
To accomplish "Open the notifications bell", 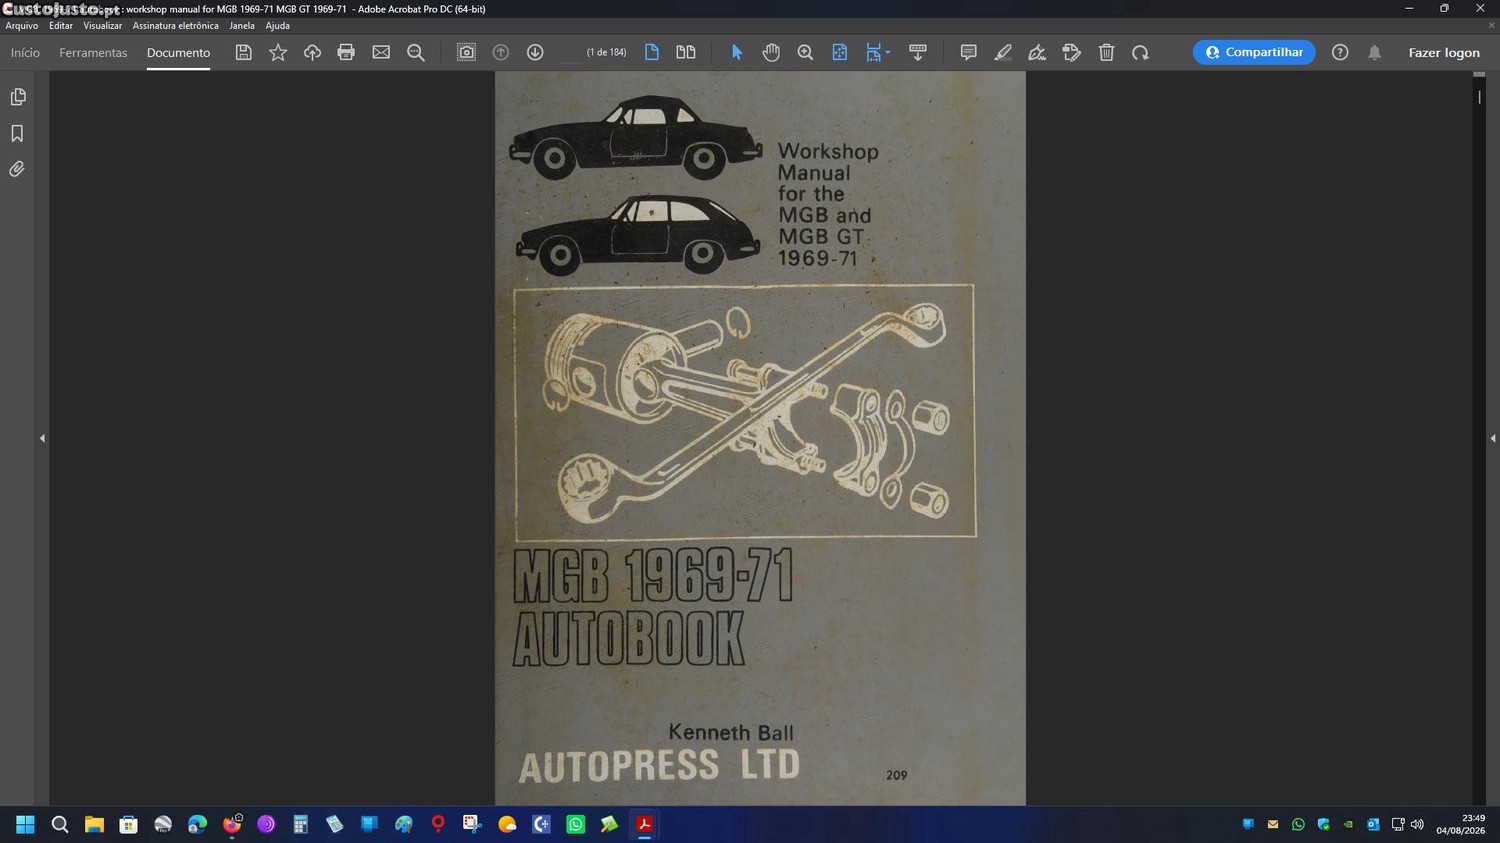I will [x=1375, y=52].
